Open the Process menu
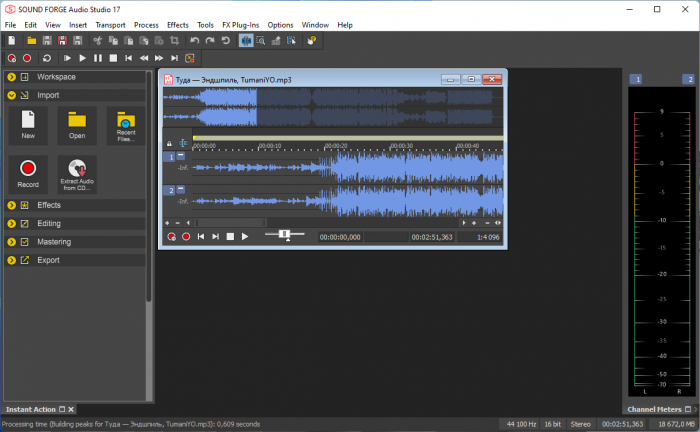 pyautogui.click(x=146, y=25)
